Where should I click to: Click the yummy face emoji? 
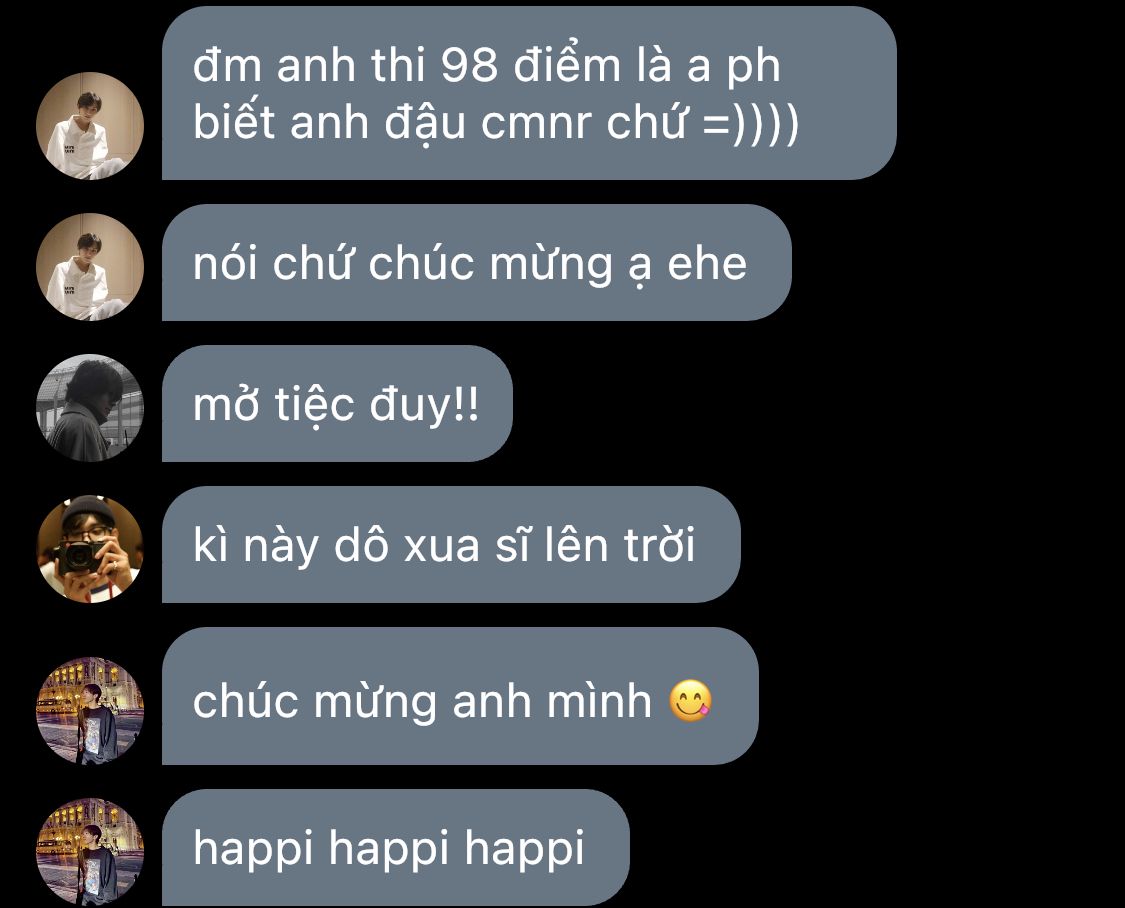point(690,701)
